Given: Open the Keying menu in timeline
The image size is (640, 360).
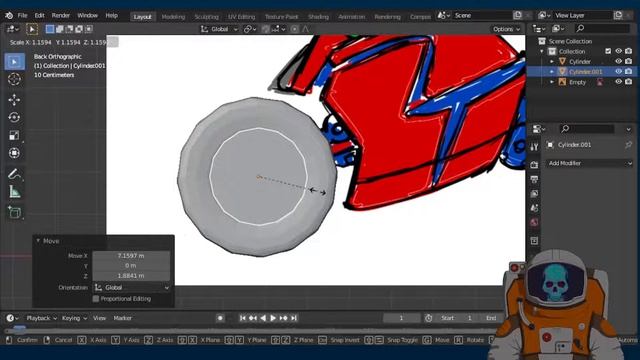Looking at the screenshot, I should click(74, 318).
